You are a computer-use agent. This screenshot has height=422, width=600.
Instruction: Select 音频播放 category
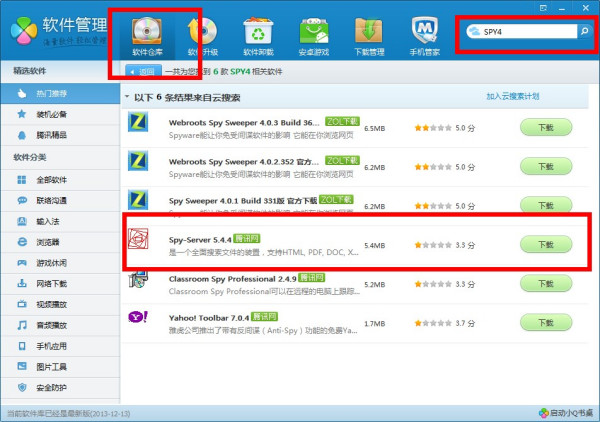(x=60, y=325)
